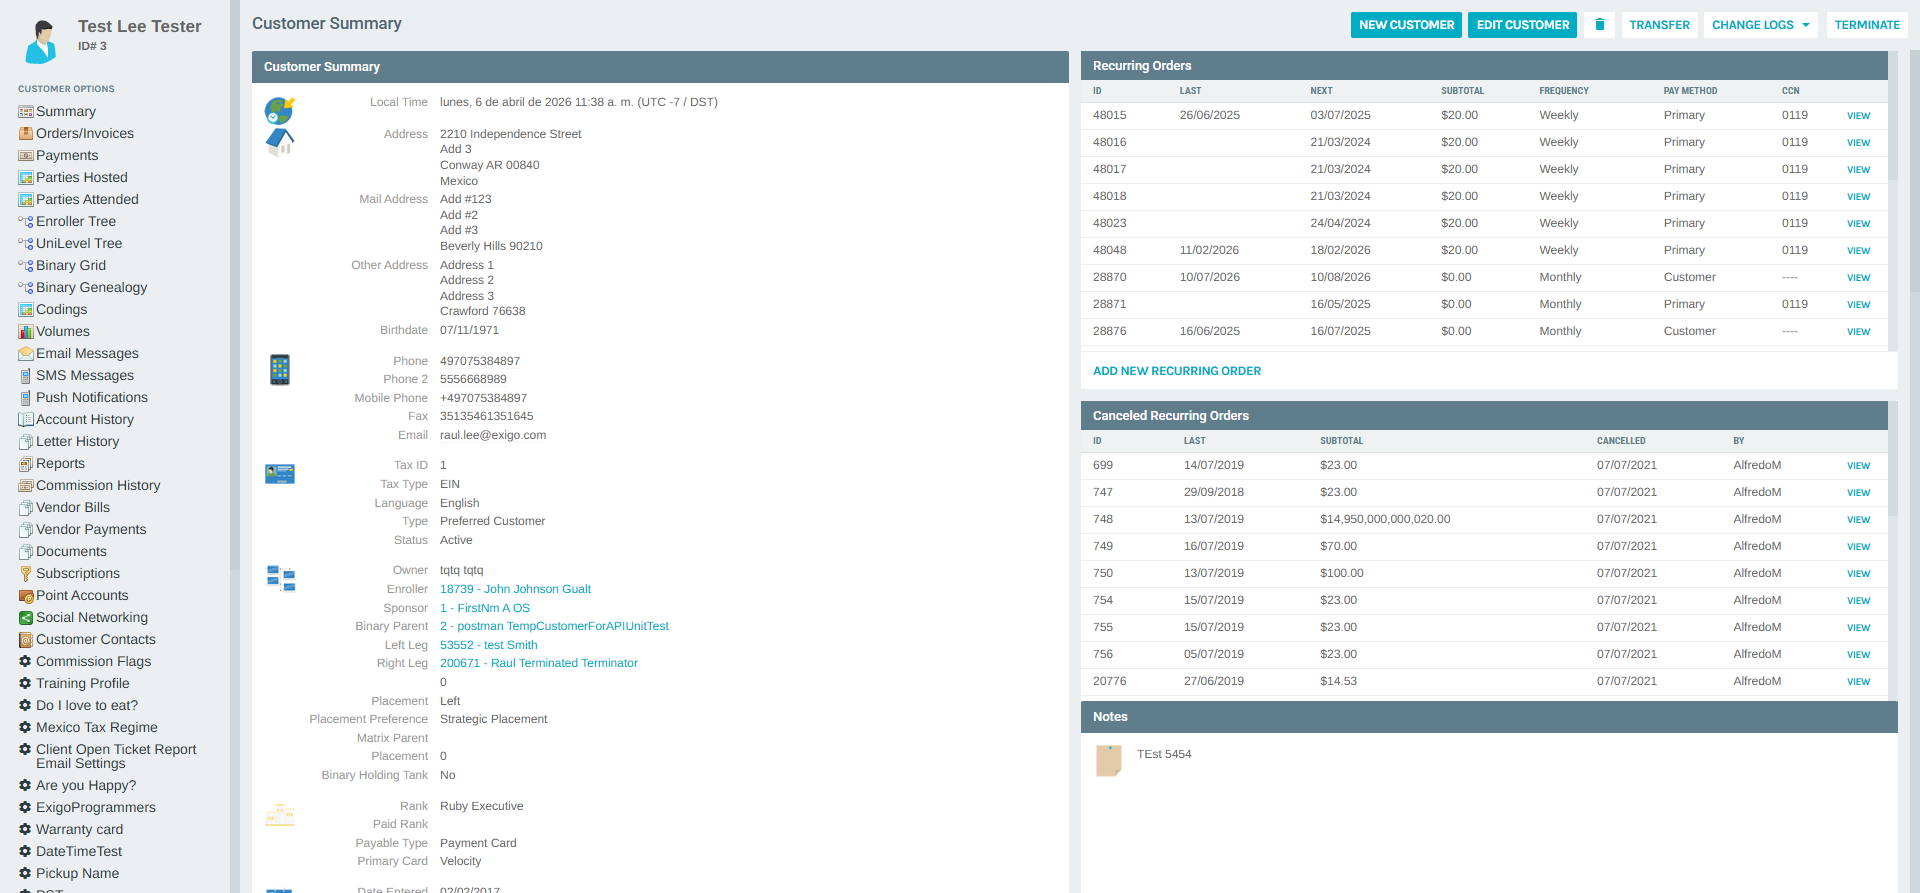
Task: Open Documents menu item
Action: pyautogui.click(x=71, y=552)
